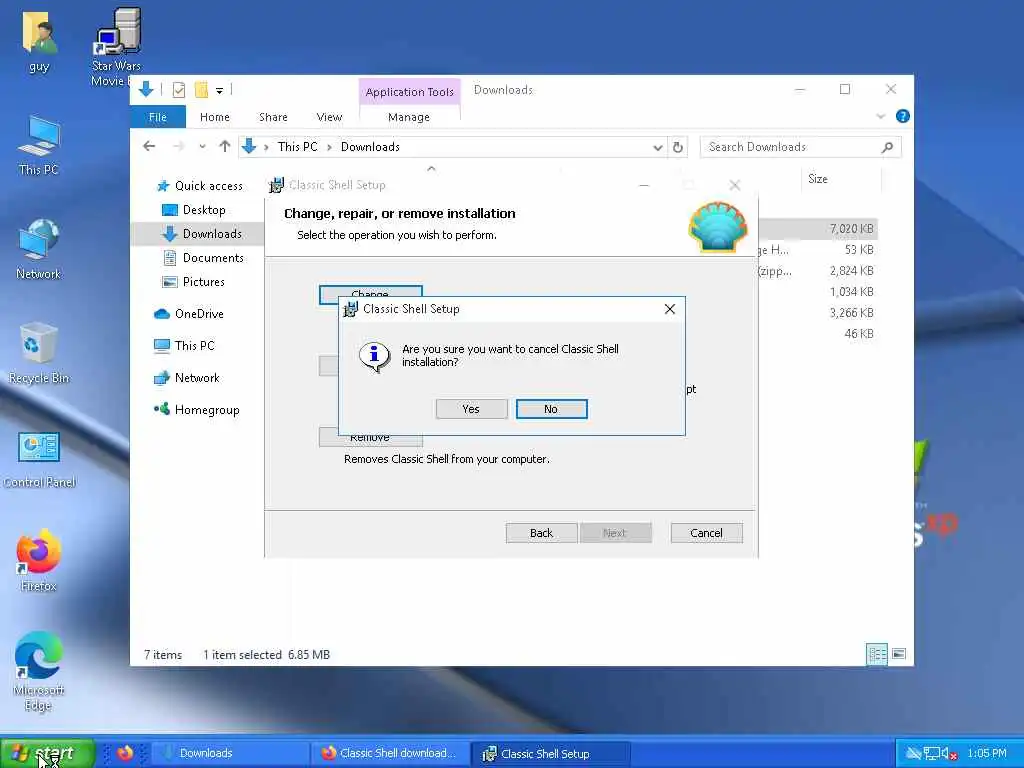Click the search magnifier icon
1024x768 pixels.
point(887,148)
